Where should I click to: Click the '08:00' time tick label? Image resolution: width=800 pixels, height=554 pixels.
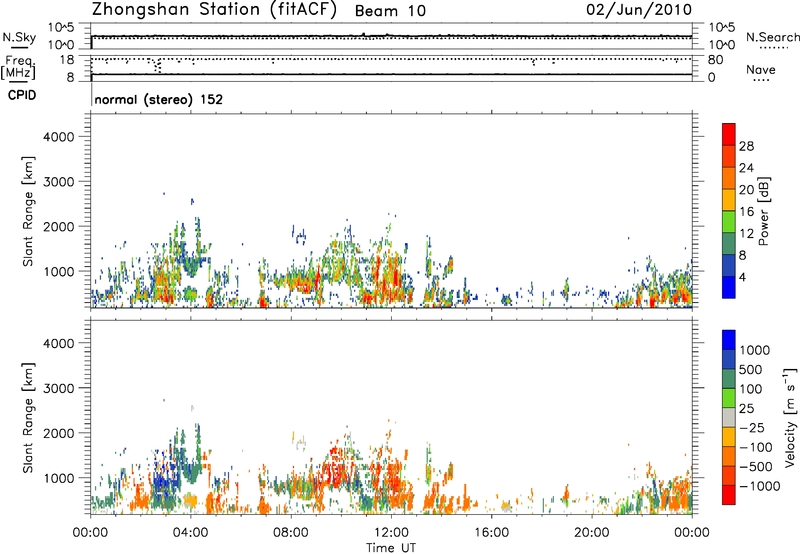290,533
